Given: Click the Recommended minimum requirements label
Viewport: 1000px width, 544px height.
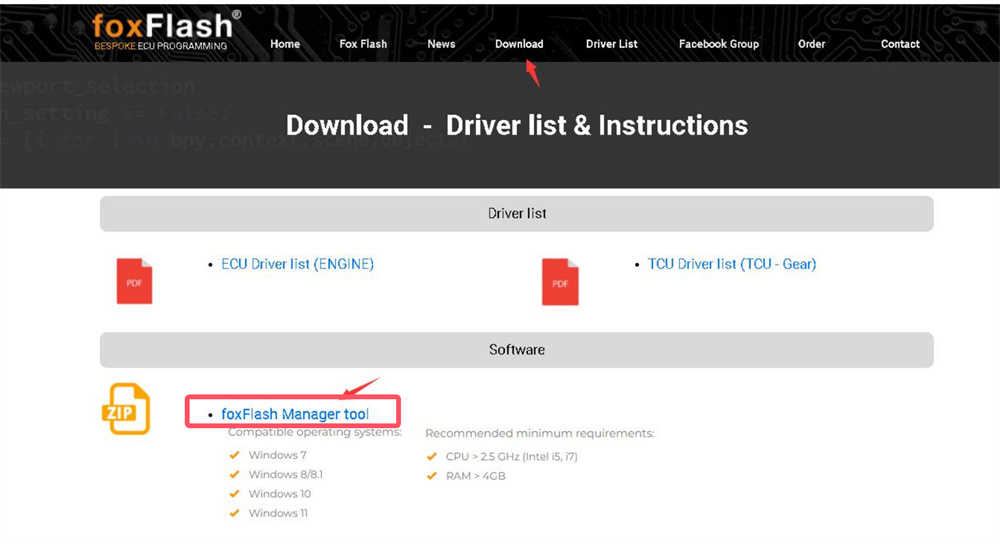Looking at the screenshot, I should coord(540,434).
